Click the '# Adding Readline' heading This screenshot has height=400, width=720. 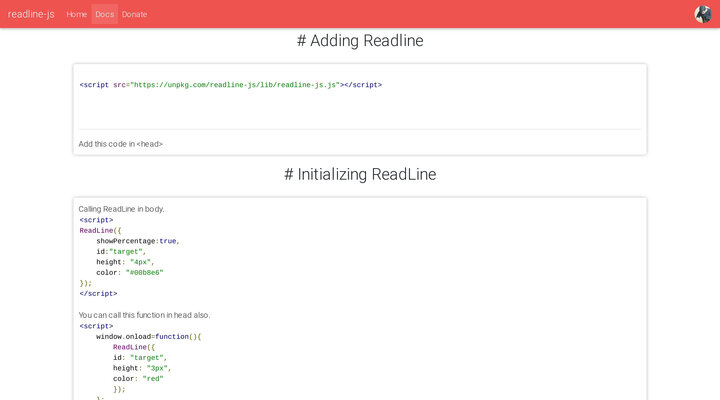(360, 40)
